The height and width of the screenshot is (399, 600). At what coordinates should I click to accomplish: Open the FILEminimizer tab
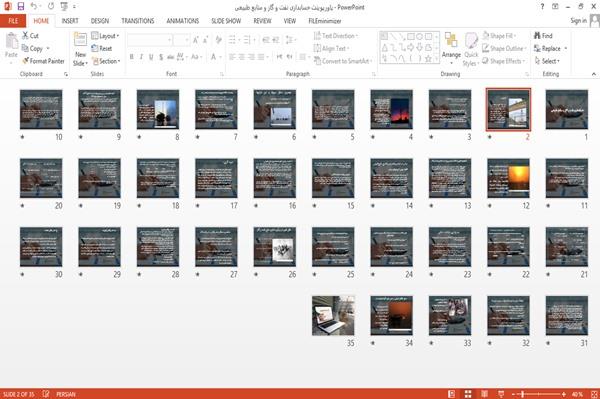(x=325, y=21)
